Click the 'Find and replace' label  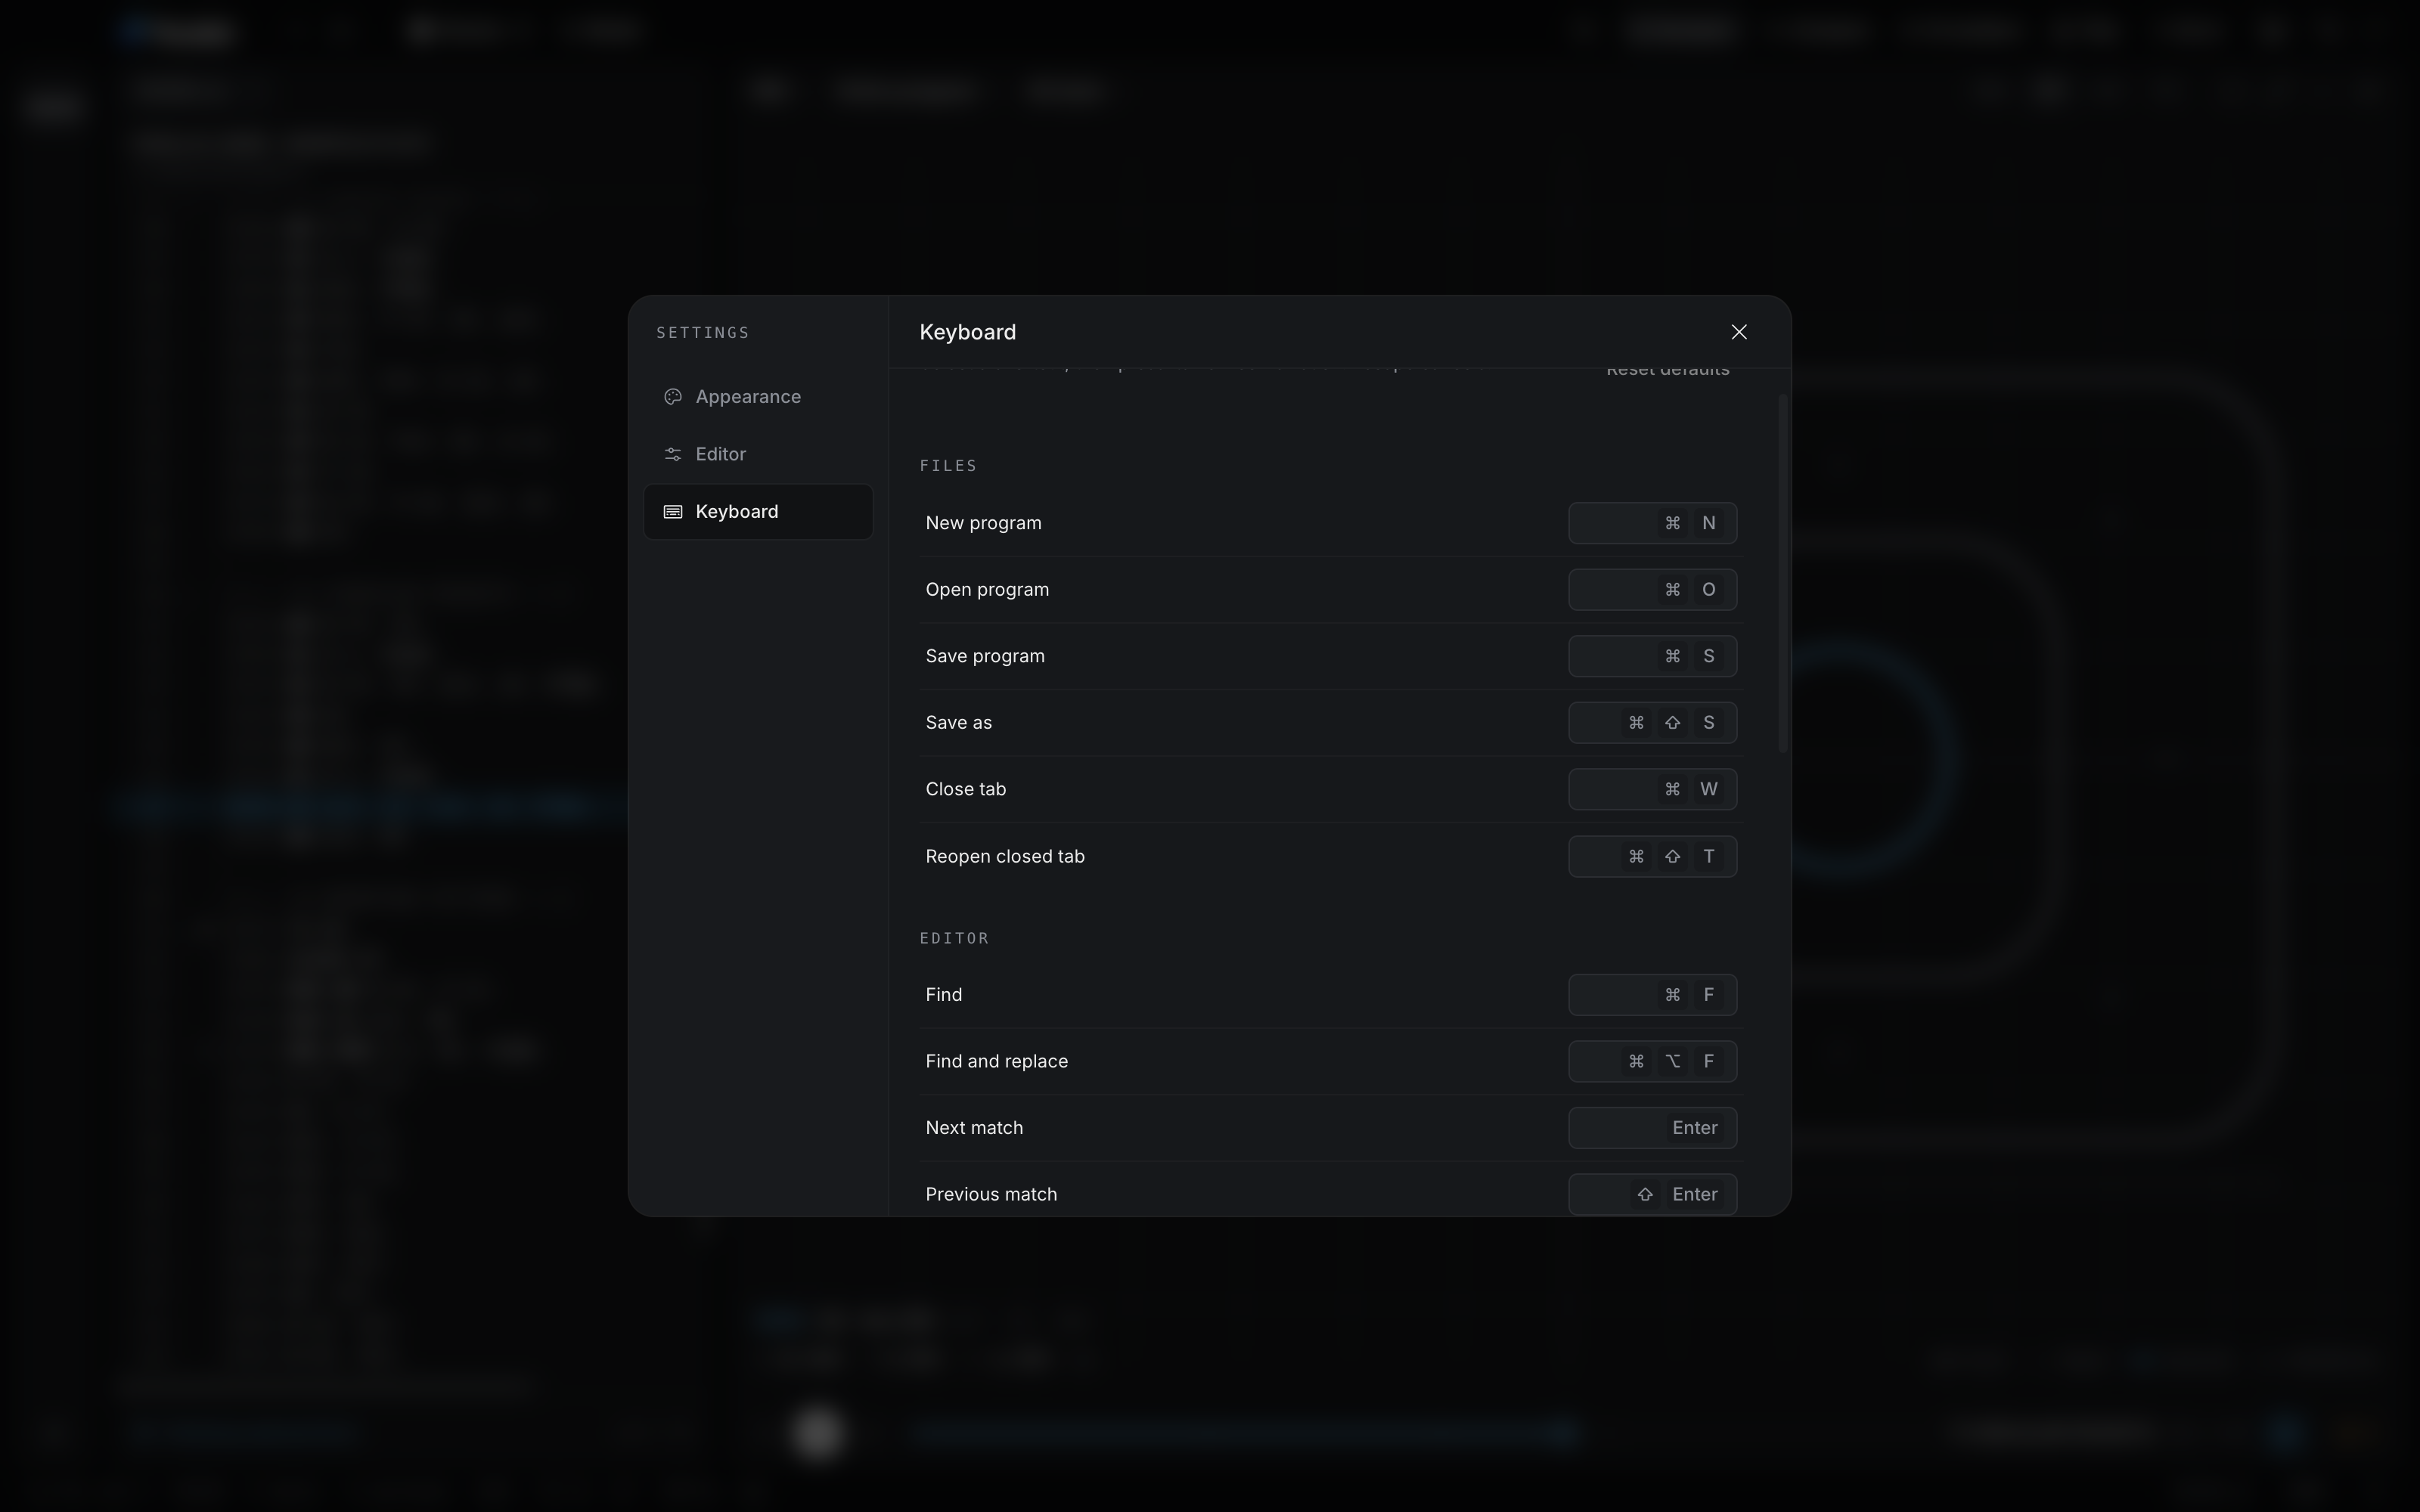[x=996, y=1061]
